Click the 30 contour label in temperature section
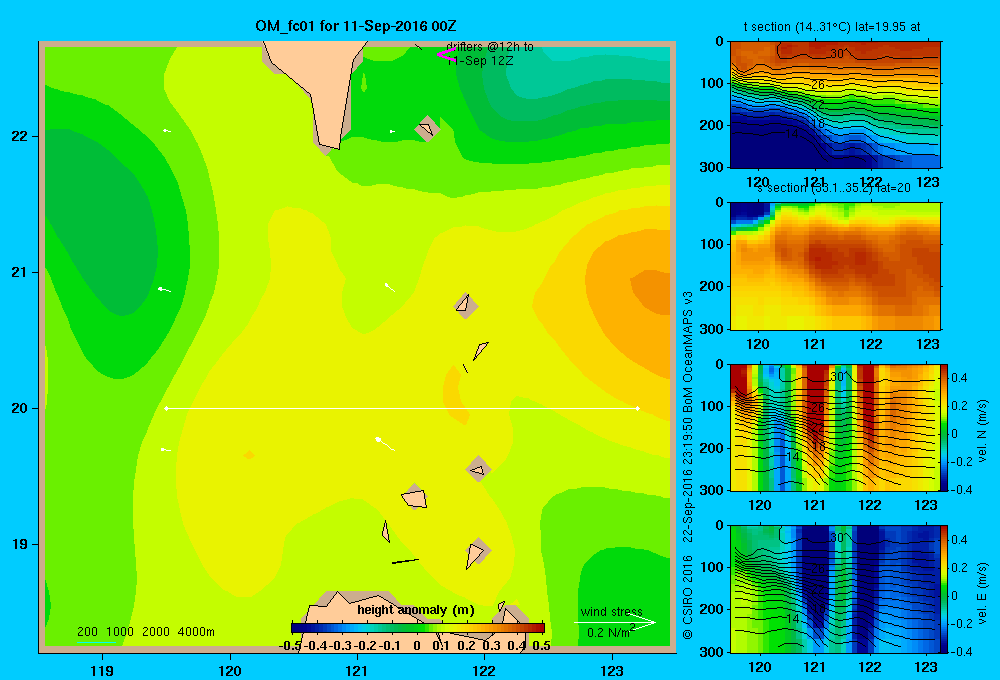The width and height of the screenshot is (1000, 680). pyautogui.click(x=837, y=54)
